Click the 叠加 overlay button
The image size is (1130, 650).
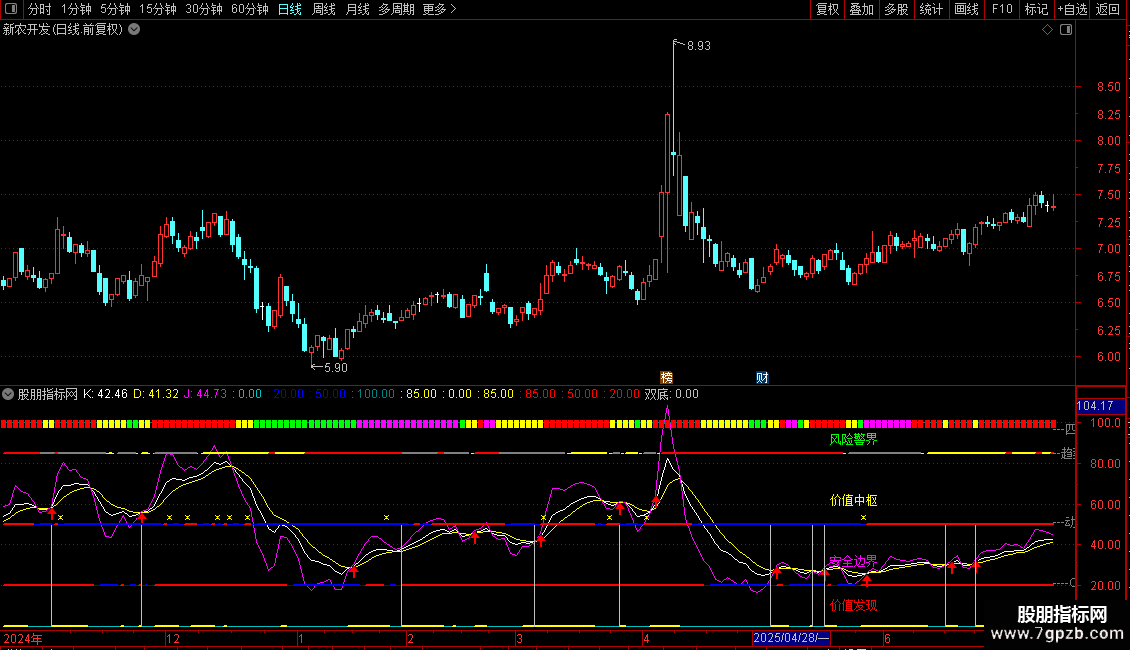click(861, 9)
